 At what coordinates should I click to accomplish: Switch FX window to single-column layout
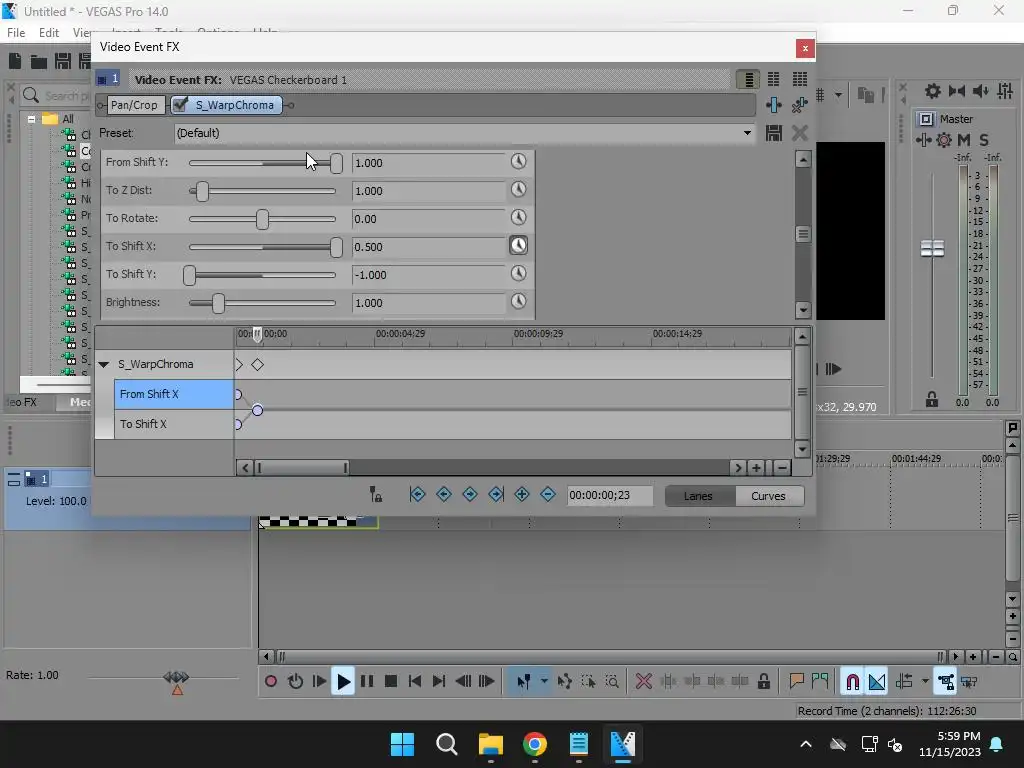(x=748, y=80)
